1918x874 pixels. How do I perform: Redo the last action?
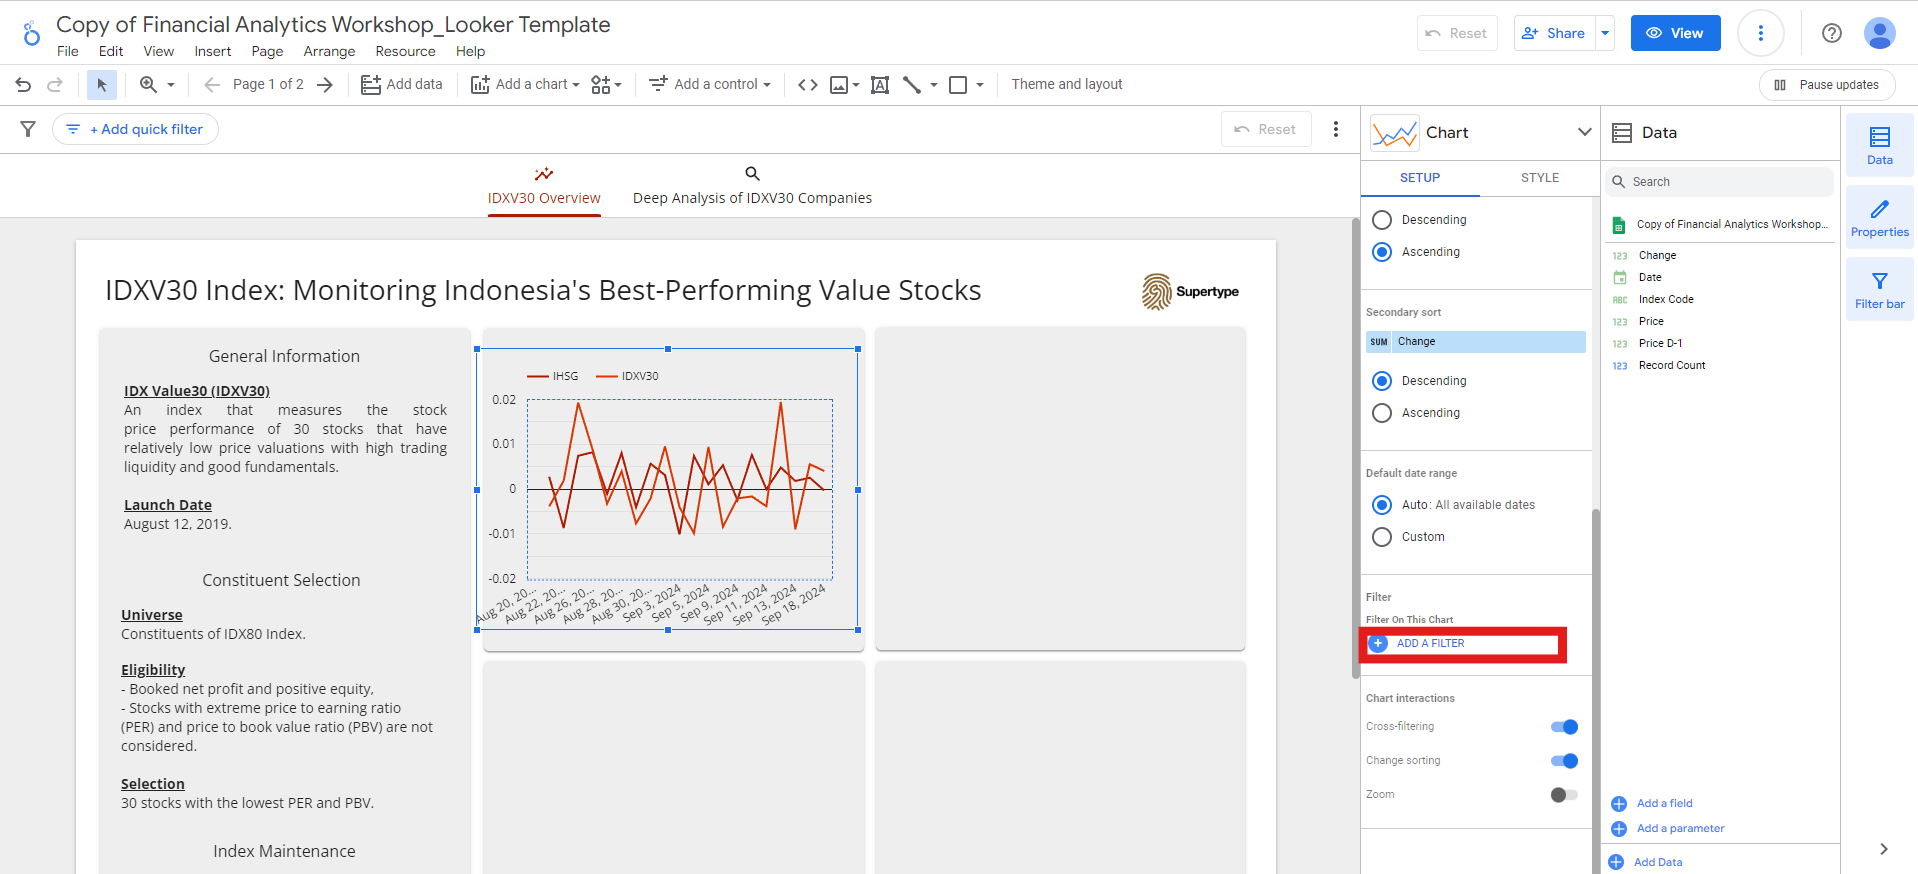[55, 85]
